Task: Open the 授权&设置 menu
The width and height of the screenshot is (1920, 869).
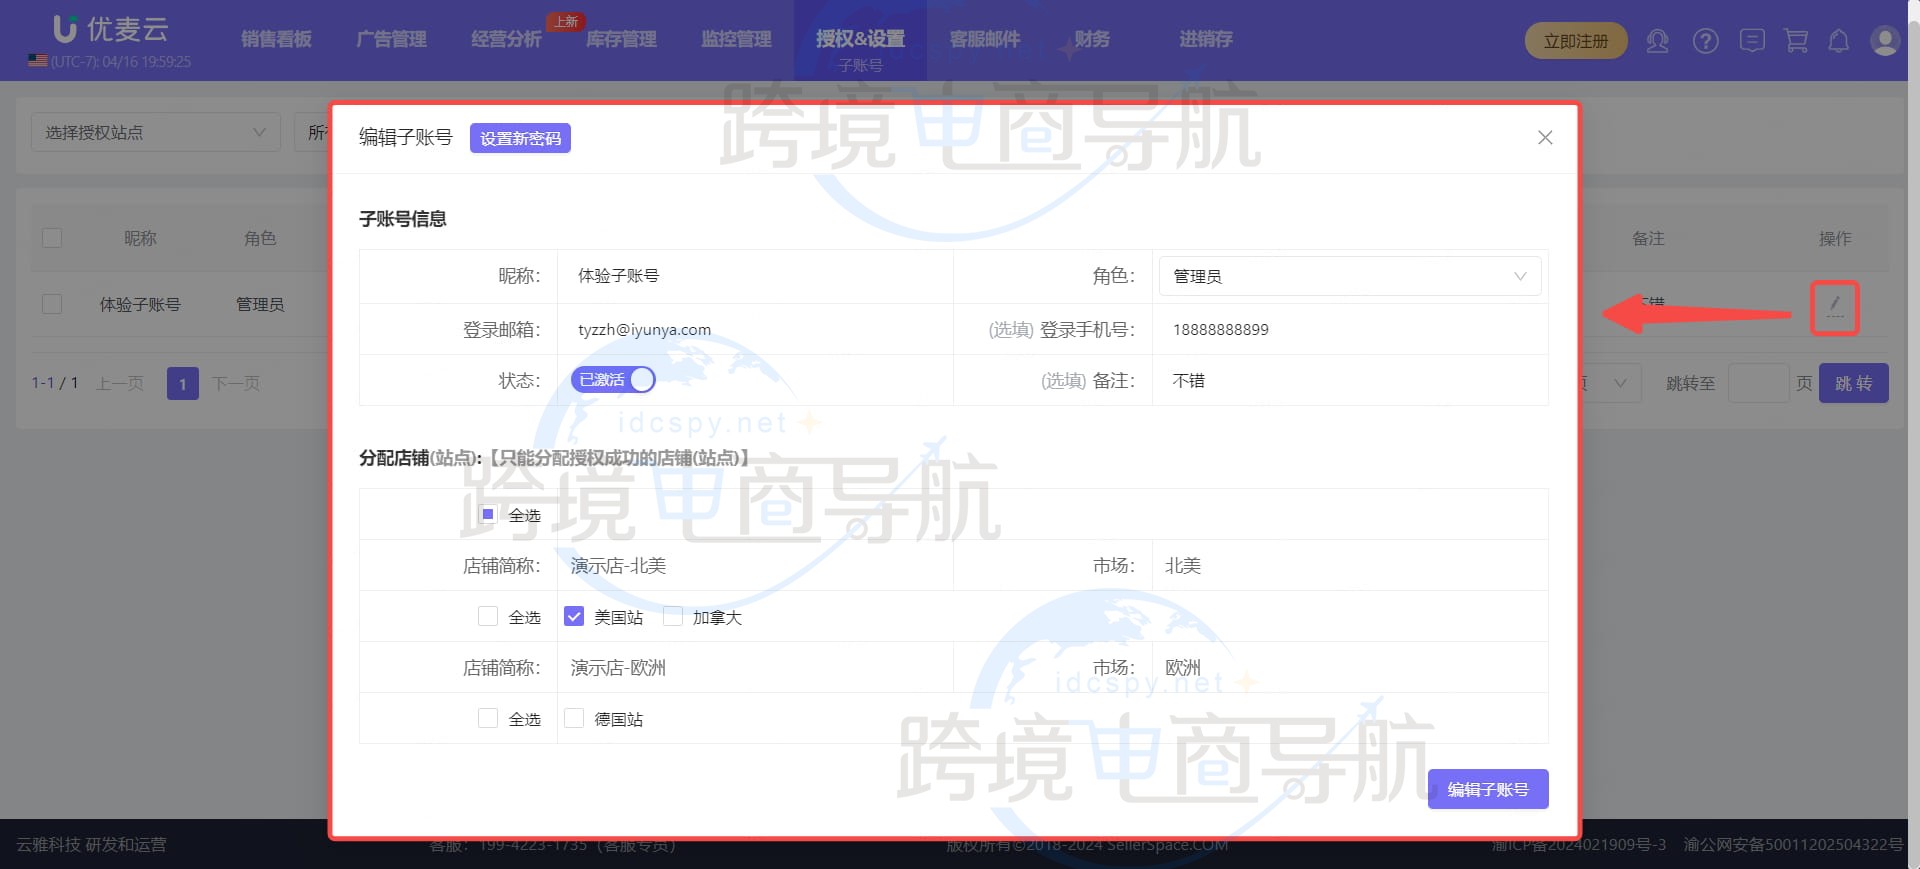Action: point(860,39)
